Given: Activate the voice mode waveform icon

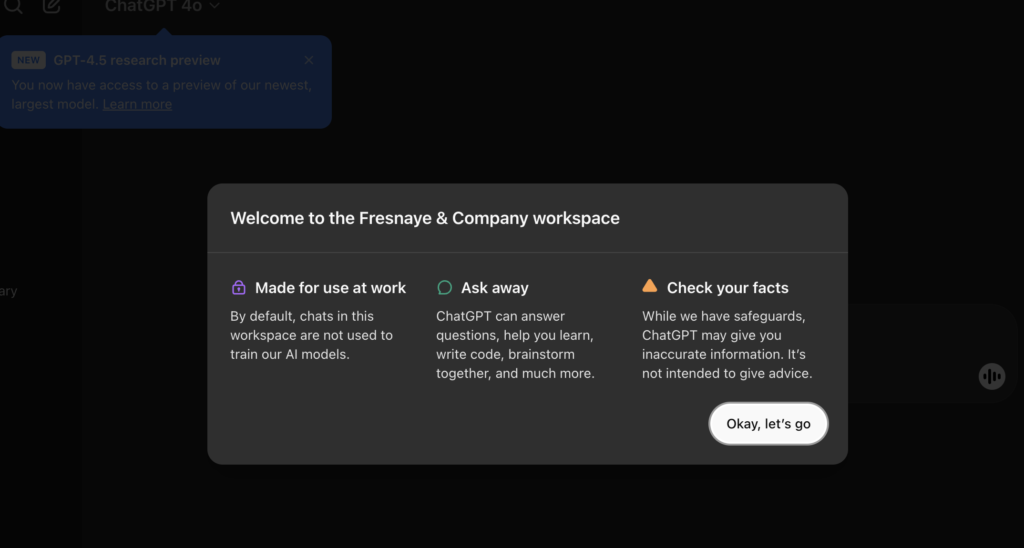Looking at the screenshot, I should pyautogui.click(x=991, y=376).
